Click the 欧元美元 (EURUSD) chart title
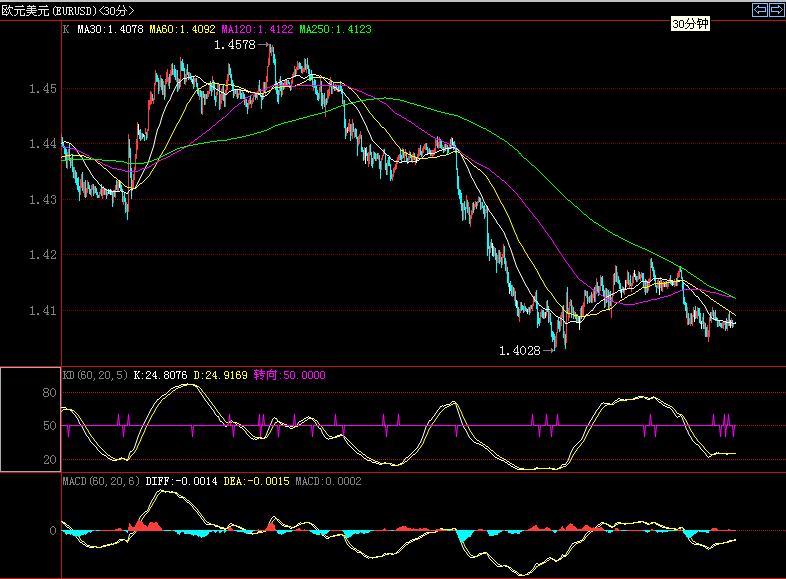 pos(67,10)
